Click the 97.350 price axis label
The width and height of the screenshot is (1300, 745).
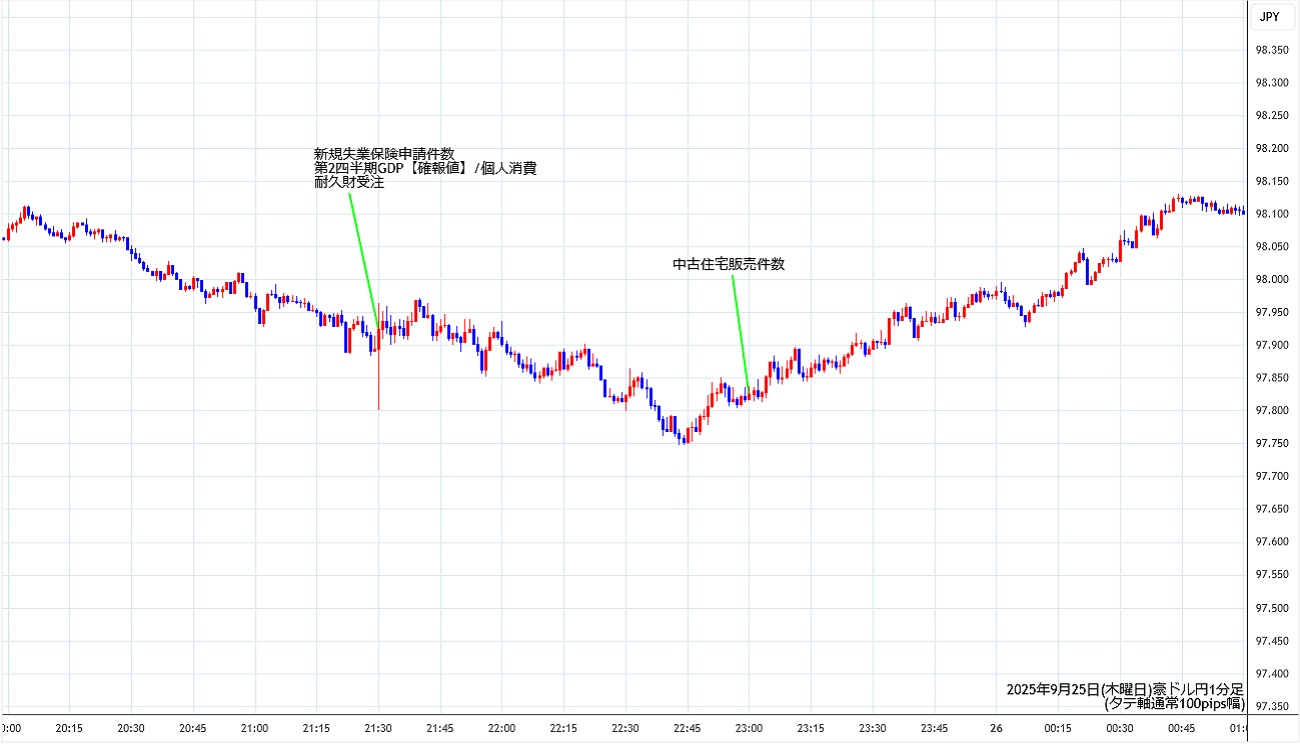point(1272,707)
